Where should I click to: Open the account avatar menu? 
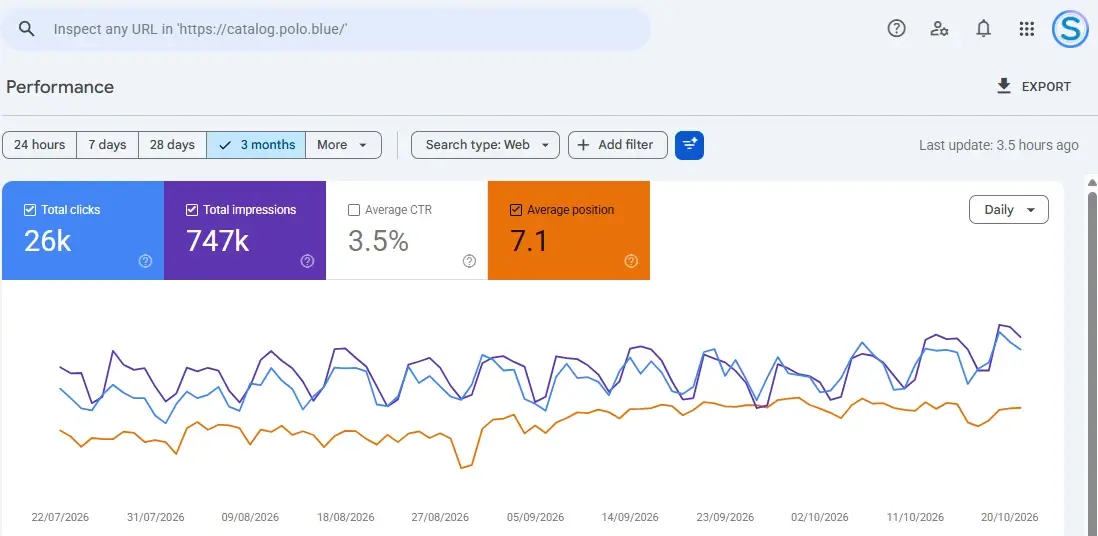pos(1069,28)
